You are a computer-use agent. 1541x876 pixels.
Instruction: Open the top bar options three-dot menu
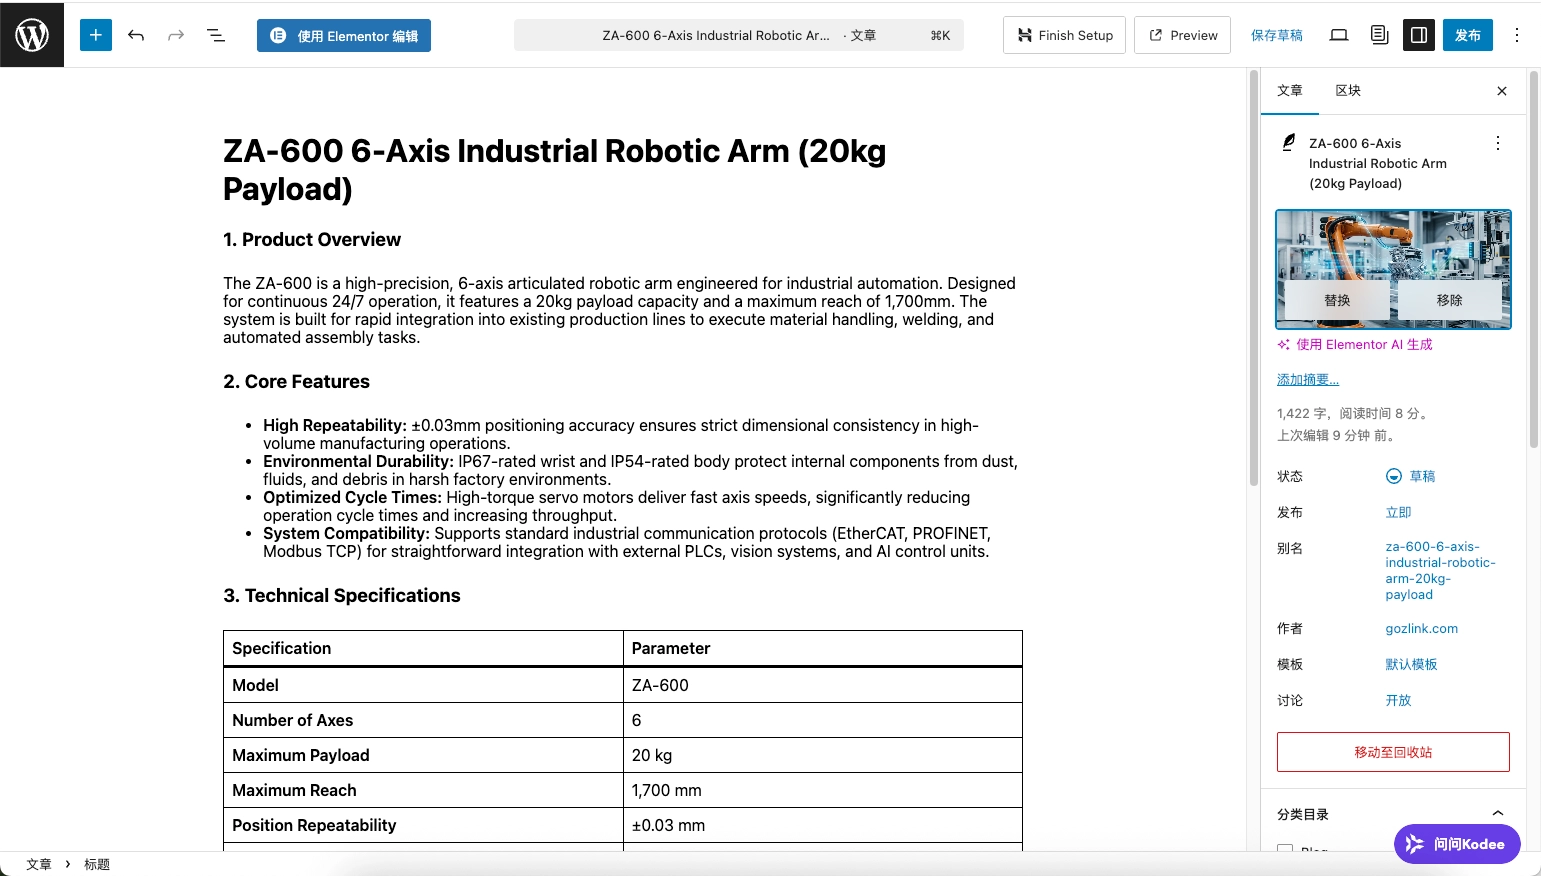point(1517,35)
